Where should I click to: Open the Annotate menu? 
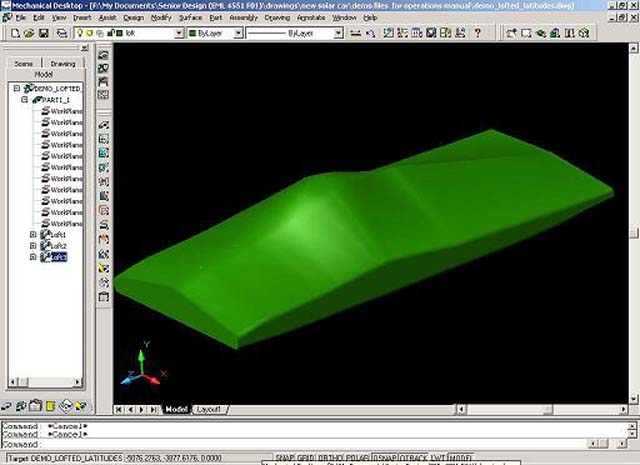(x=311, y=18)
